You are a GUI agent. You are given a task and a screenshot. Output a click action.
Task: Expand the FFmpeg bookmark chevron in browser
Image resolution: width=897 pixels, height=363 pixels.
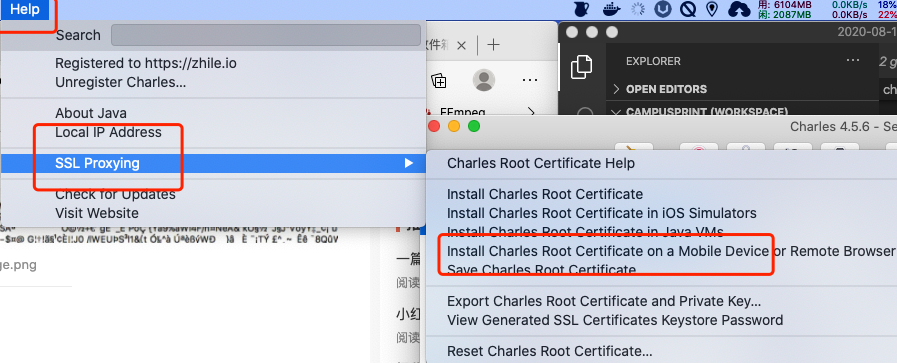click(x=531, y=111)
